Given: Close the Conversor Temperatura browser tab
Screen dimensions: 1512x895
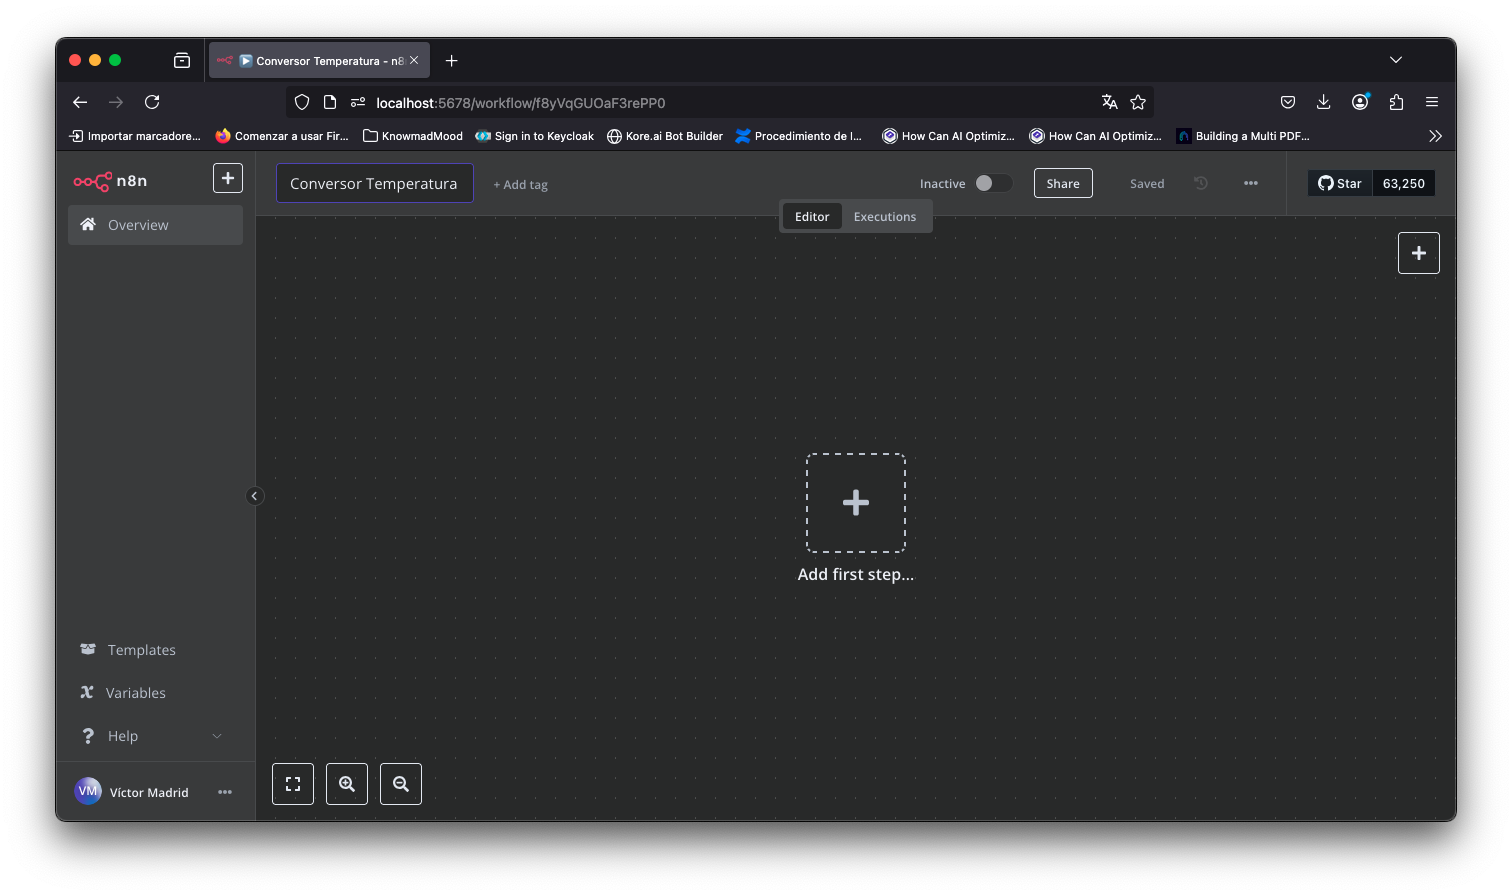Looking at the screenshot, I should tap(414, 60).
